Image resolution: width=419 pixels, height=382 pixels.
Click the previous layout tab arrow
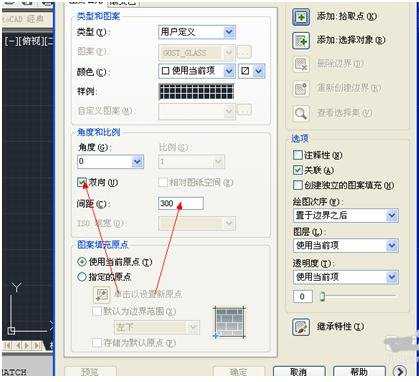click(x=18, y=345)
